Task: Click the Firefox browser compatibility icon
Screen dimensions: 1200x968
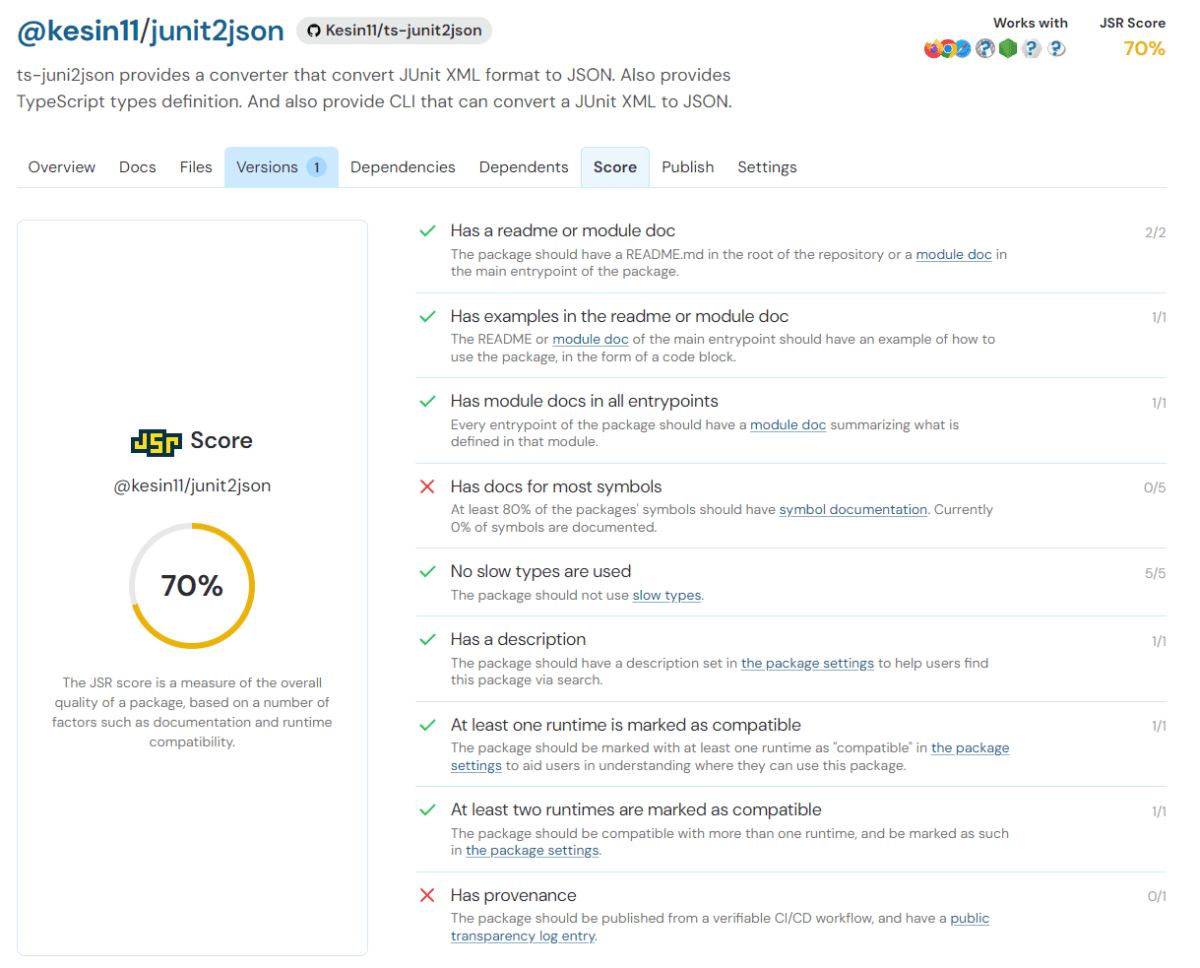Action: pos(933,48)
